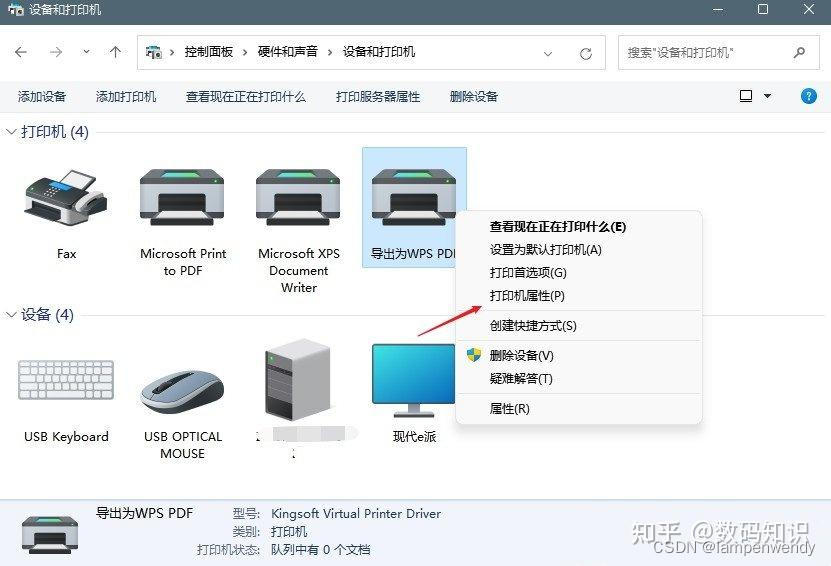Navigate to 硬件和声音 breadcrumb
Image resolution: width=831 pixels, height=566 pixels.
(288, 52)
